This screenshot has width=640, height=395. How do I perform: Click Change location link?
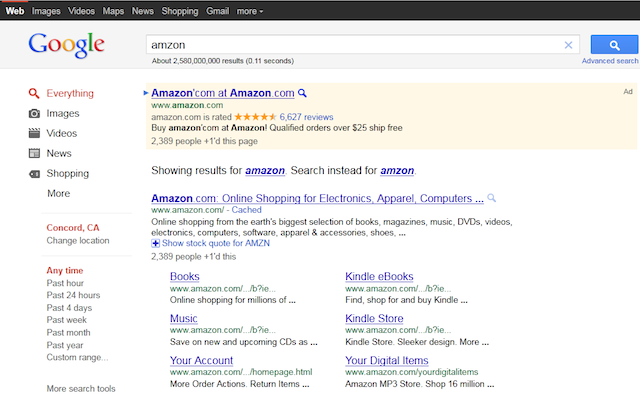[x=78, y=241]
